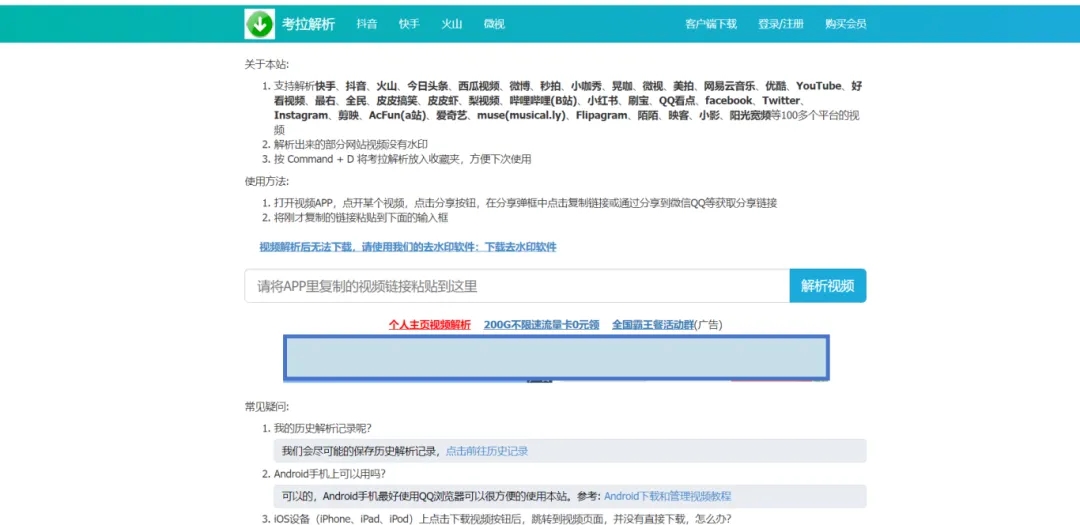1080x525 pixels.
Task: Go to 登录/注册
Action: [780, 24]
